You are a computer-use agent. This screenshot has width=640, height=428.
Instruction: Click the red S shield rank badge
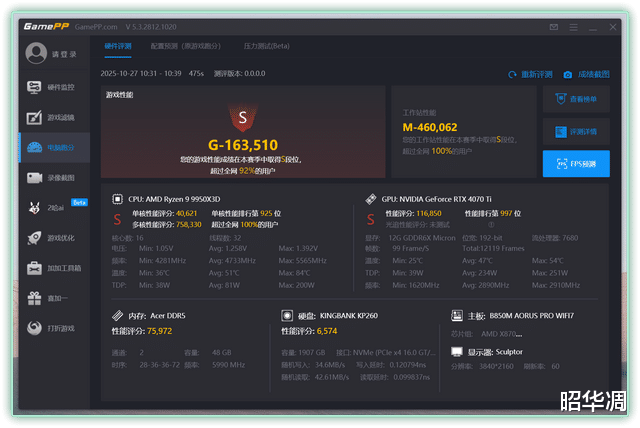[x=243, y=118]
